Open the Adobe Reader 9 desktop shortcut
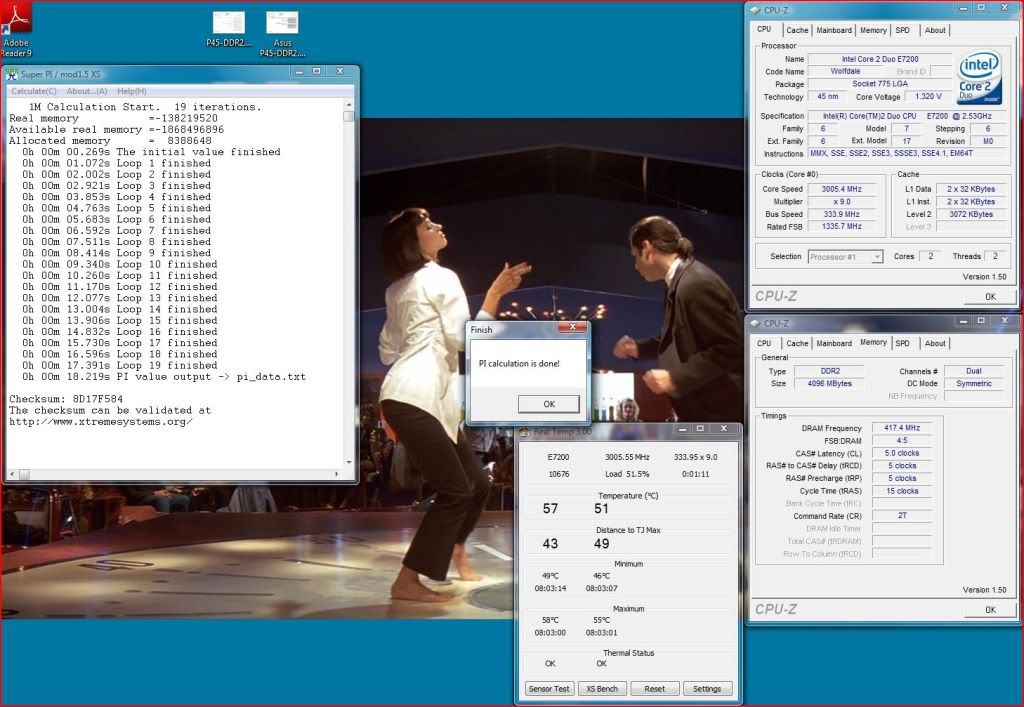Viewport: 1024px width, 707px height. tap(16, 29)
